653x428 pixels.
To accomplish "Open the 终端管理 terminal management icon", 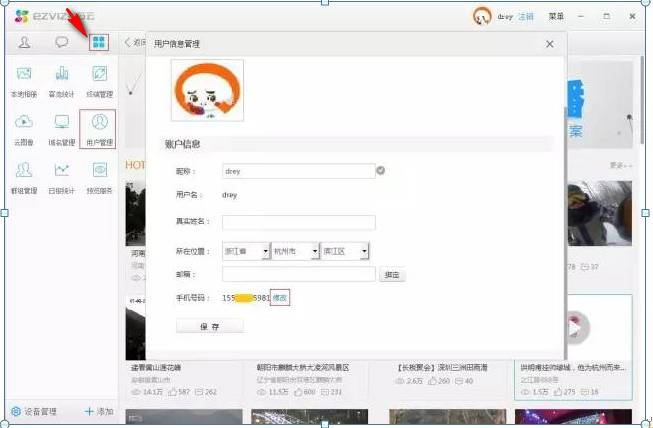I will (x=99, y=76).
